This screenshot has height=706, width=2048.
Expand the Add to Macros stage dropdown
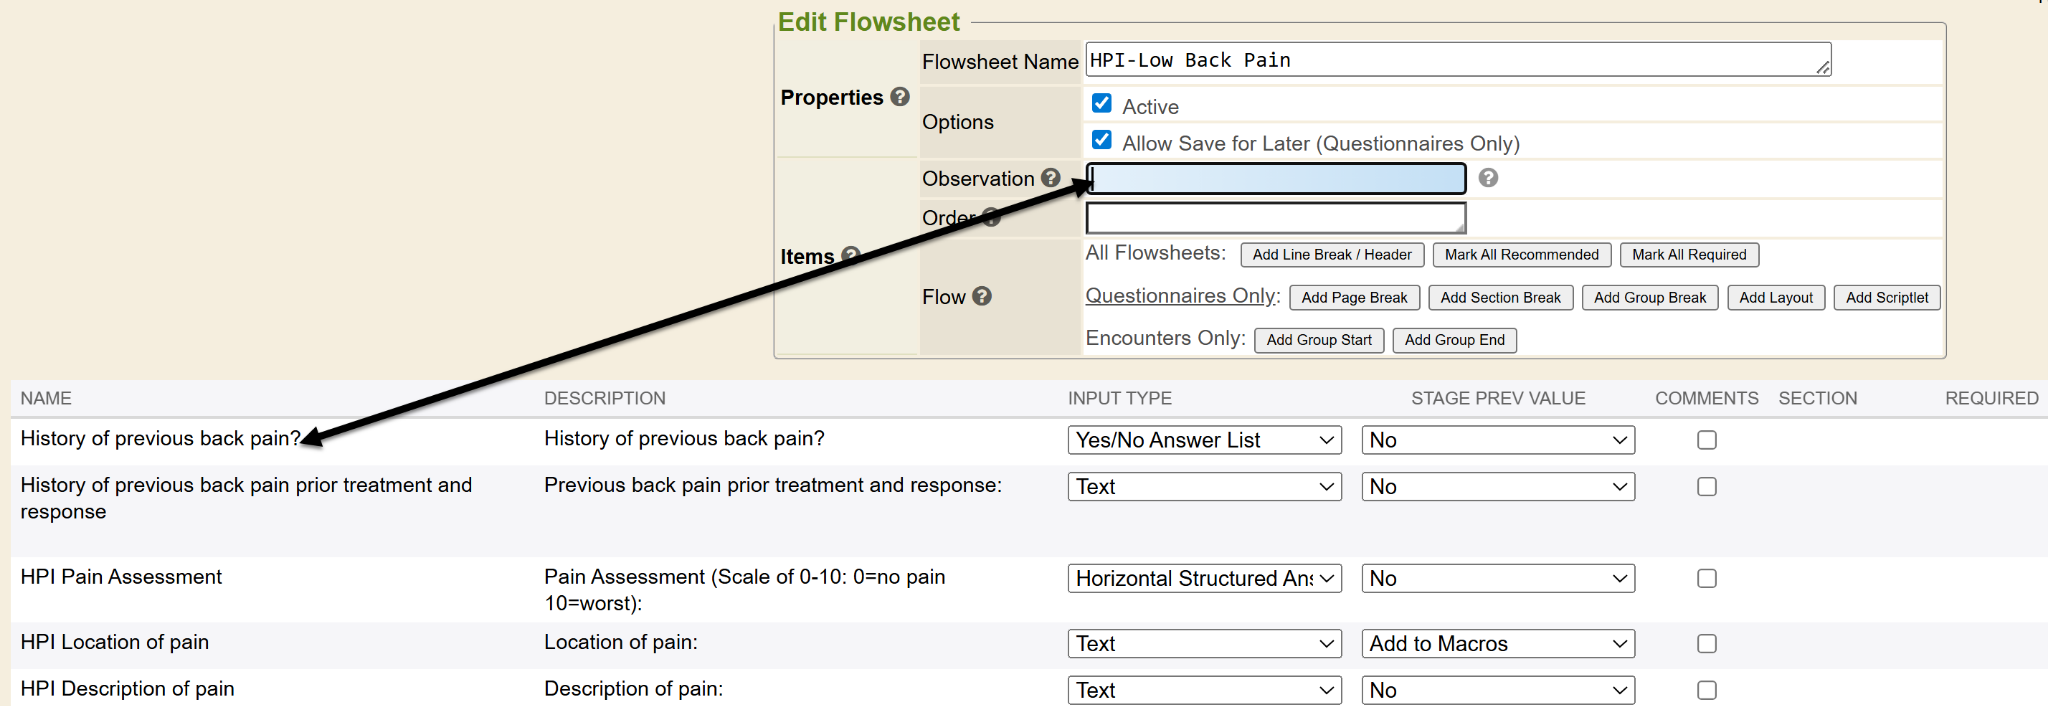pos(1497,644)
